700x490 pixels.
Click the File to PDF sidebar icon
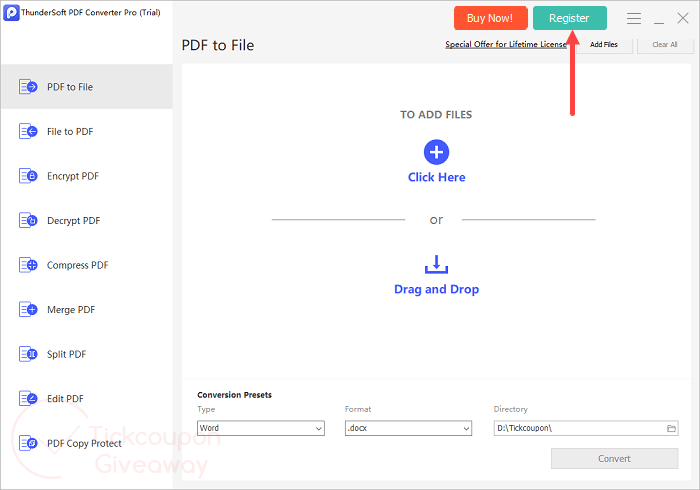(x=28, y=131)
